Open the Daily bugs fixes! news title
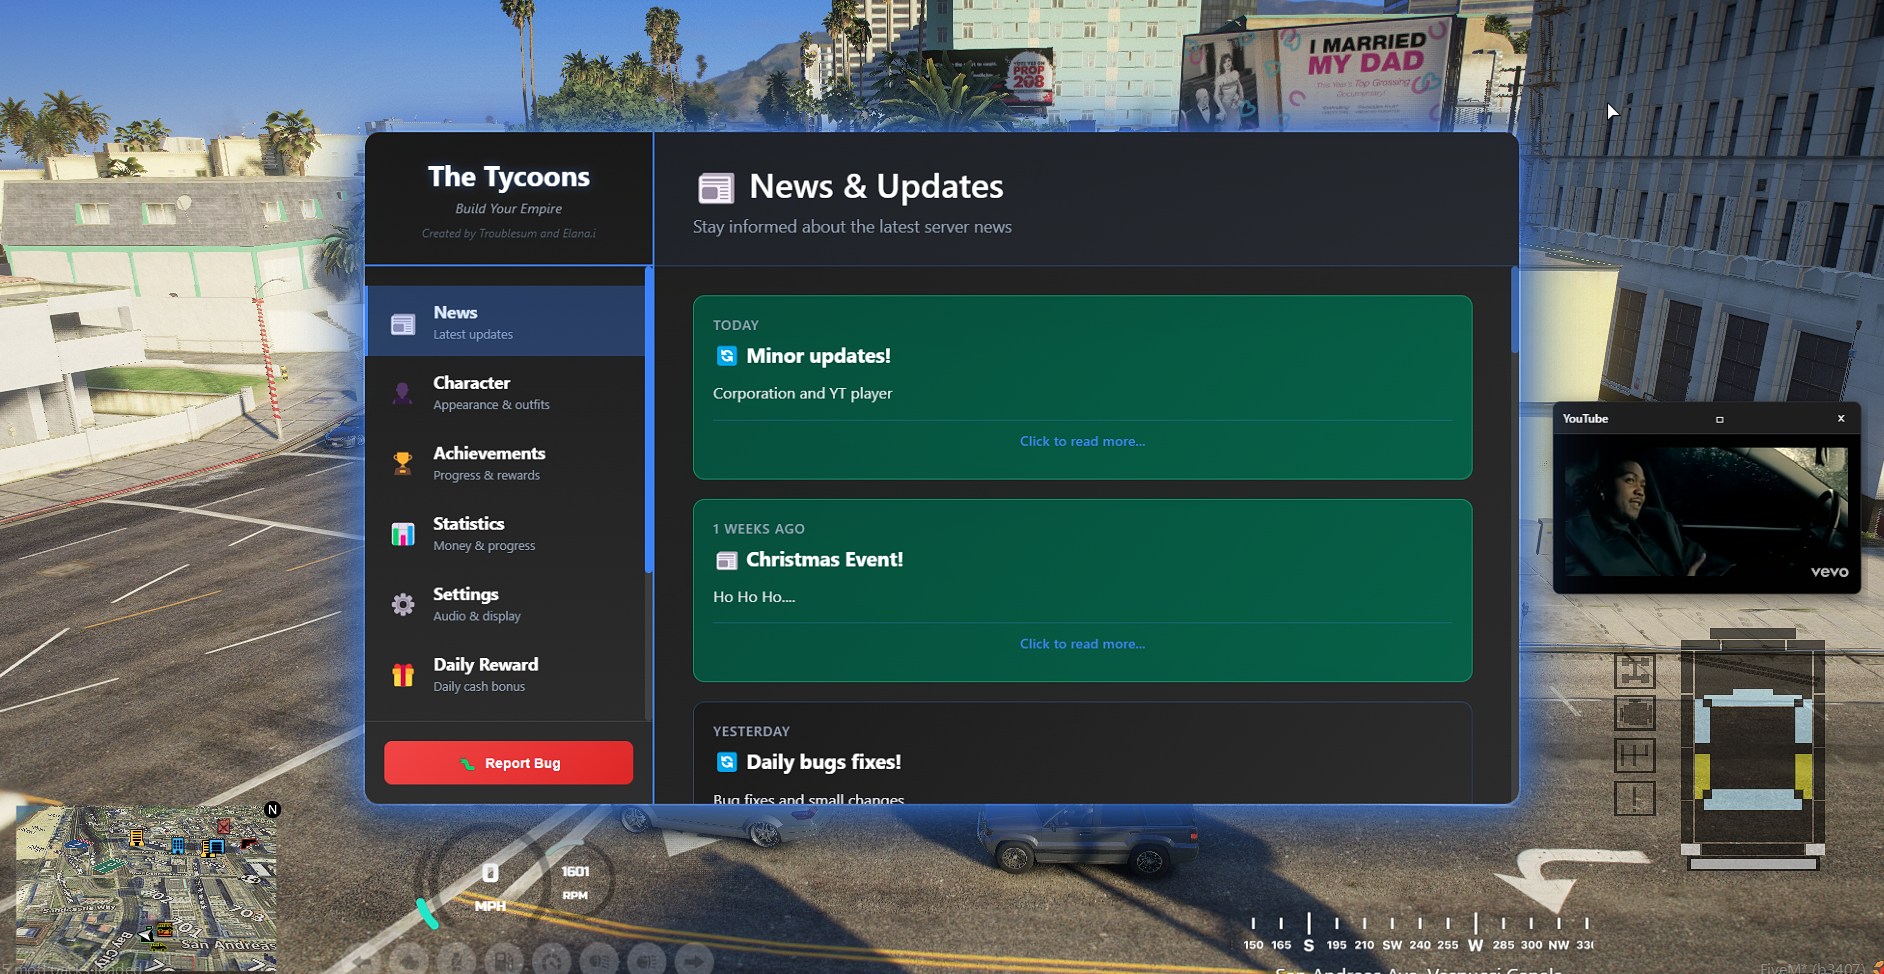The width and height of the screenshot is (1884, 974). [823, 762]
